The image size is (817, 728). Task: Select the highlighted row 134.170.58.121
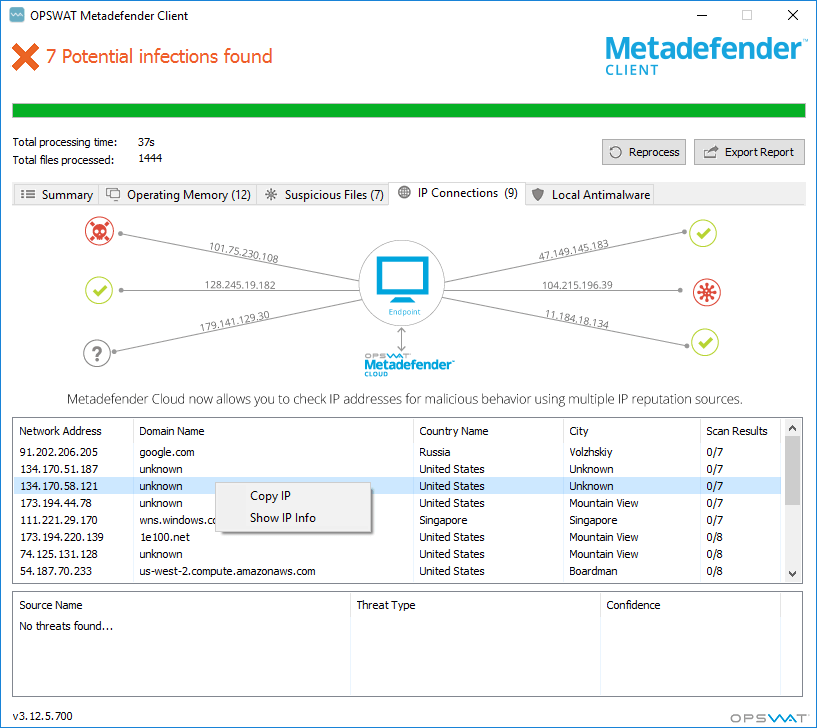click(397, 486)
